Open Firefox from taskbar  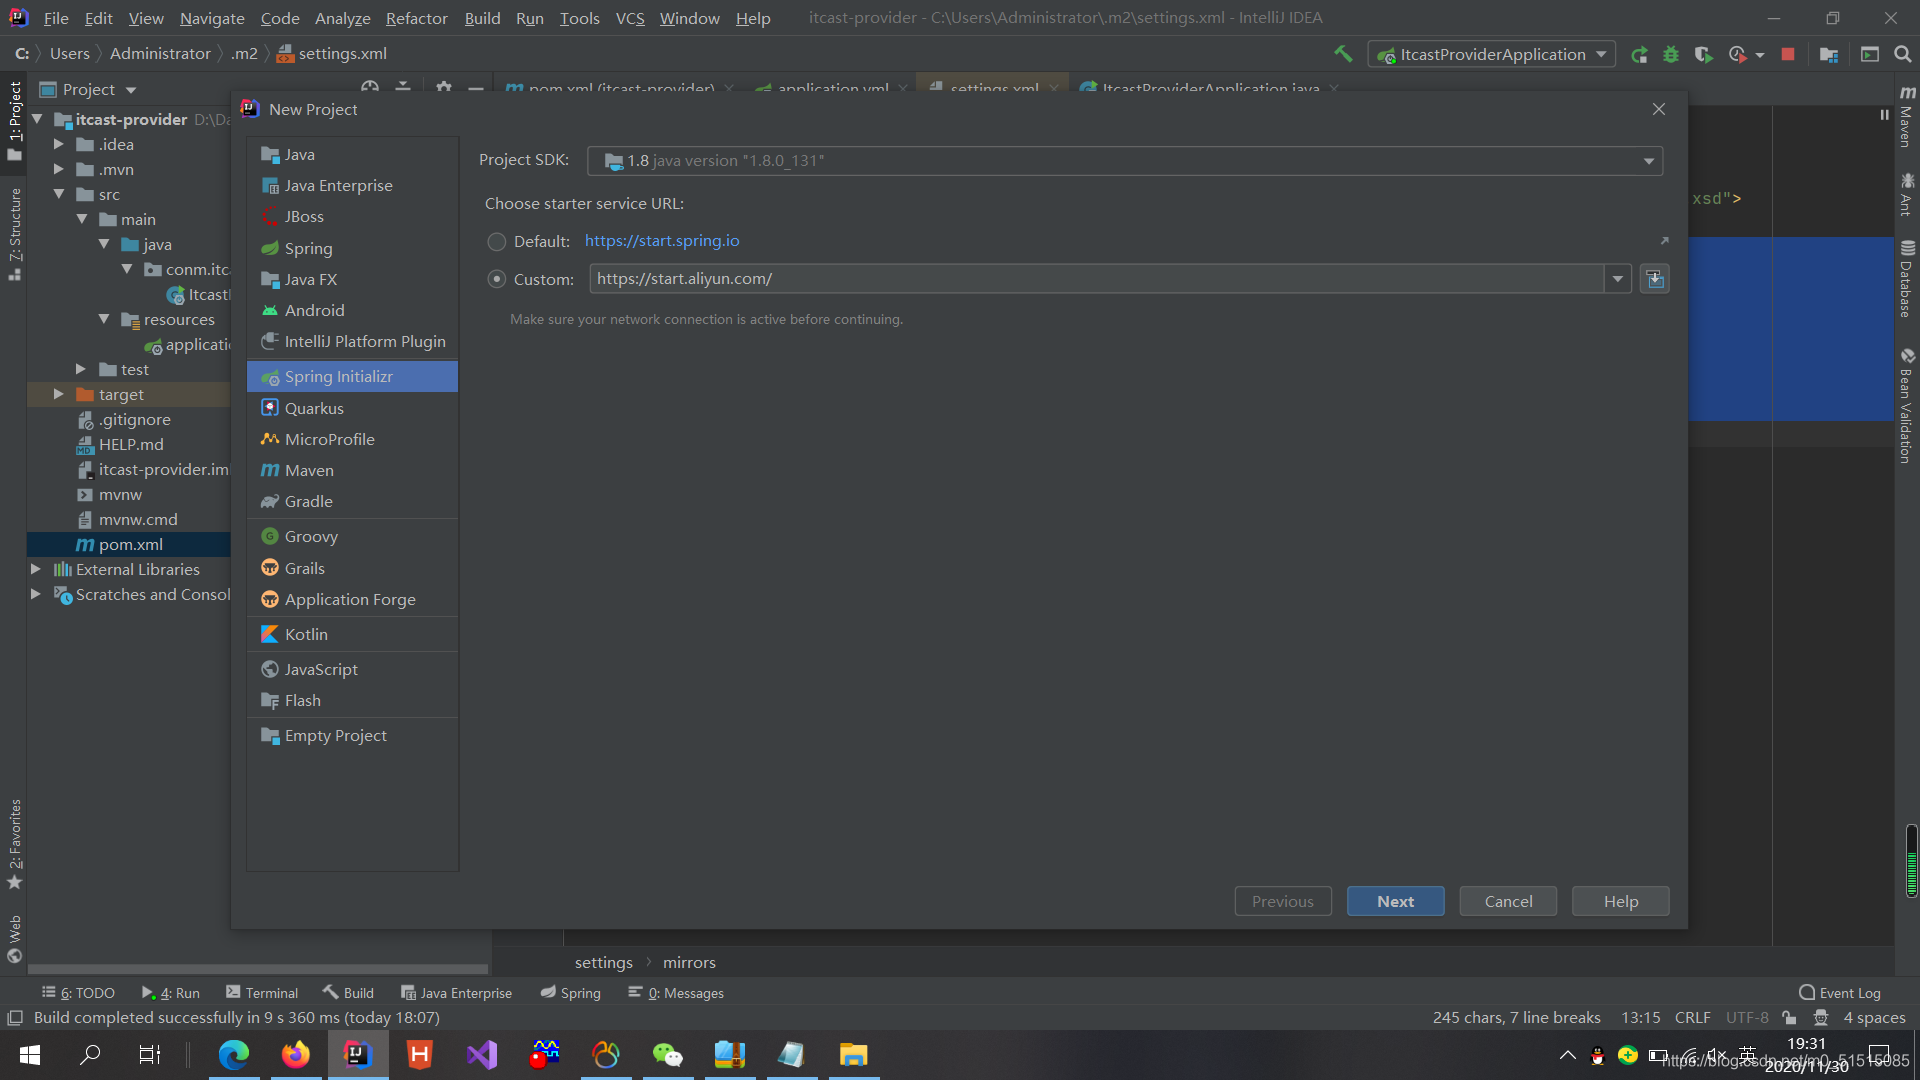295,1054
